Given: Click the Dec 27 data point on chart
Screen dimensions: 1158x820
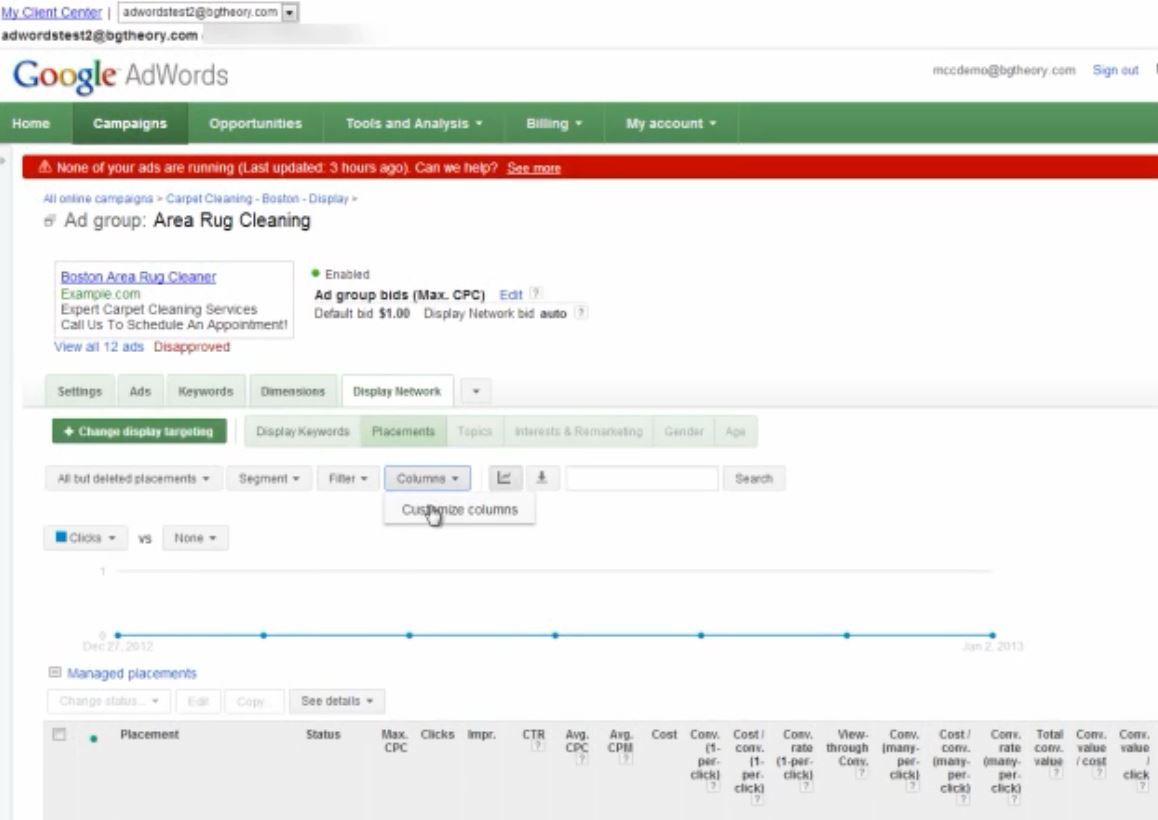Looking at the screenshot, I should [x=118, y=635].
